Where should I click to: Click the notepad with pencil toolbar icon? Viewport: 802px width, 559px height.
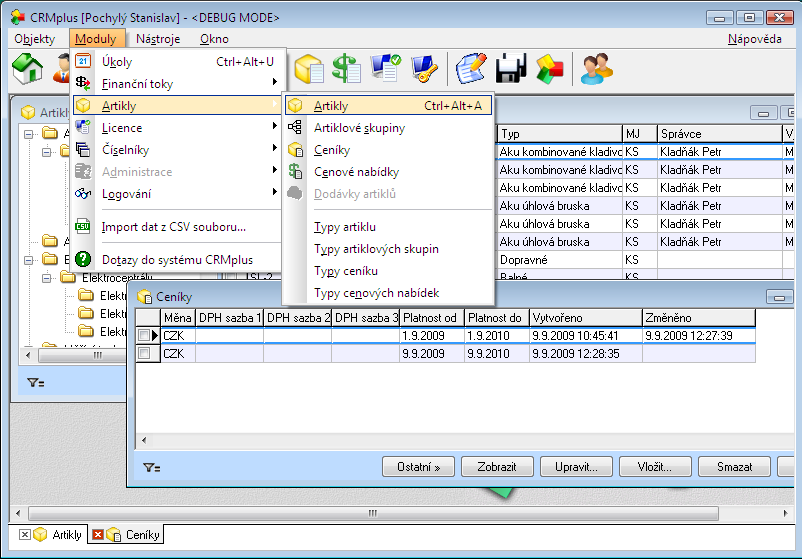coord(471,69)
